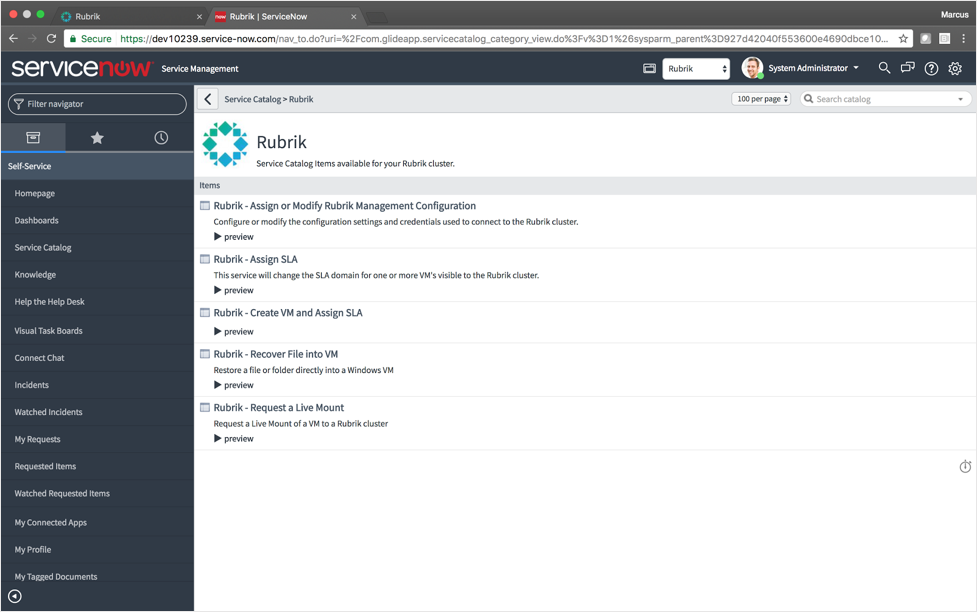Open the System Settings gear icon
The width and height of the screenshot is (977, 612).
955,69
